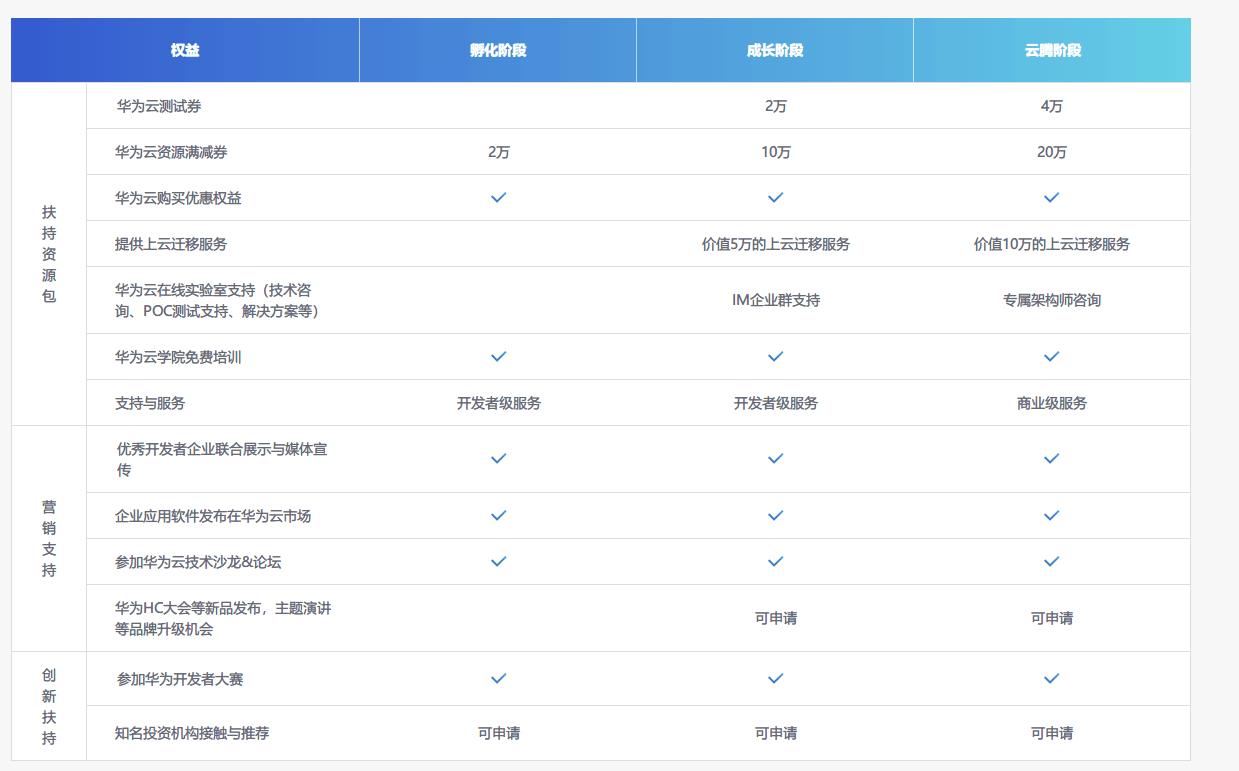Click the 云腾阶段 checkmark for 华为云学院免费培训
Screen dimensions: 1239x771
1051,357
